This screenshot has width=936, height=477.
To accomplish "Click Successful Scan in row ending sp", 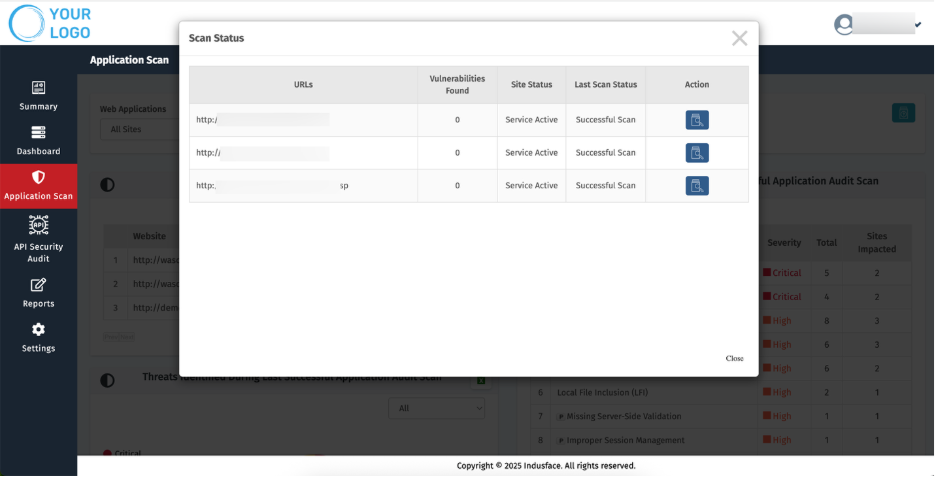I will pos(605,186).
